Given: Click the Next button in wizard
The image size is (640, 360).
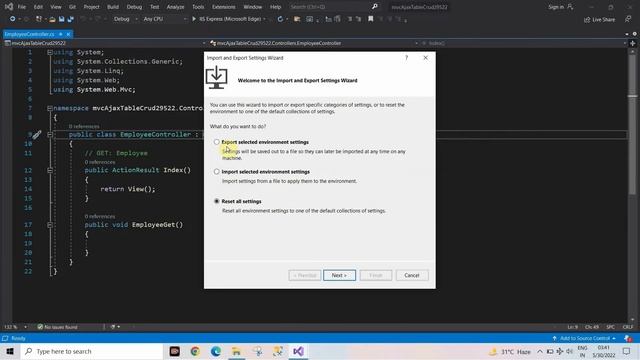Looking at the screenshot, I should pos(339,275).
